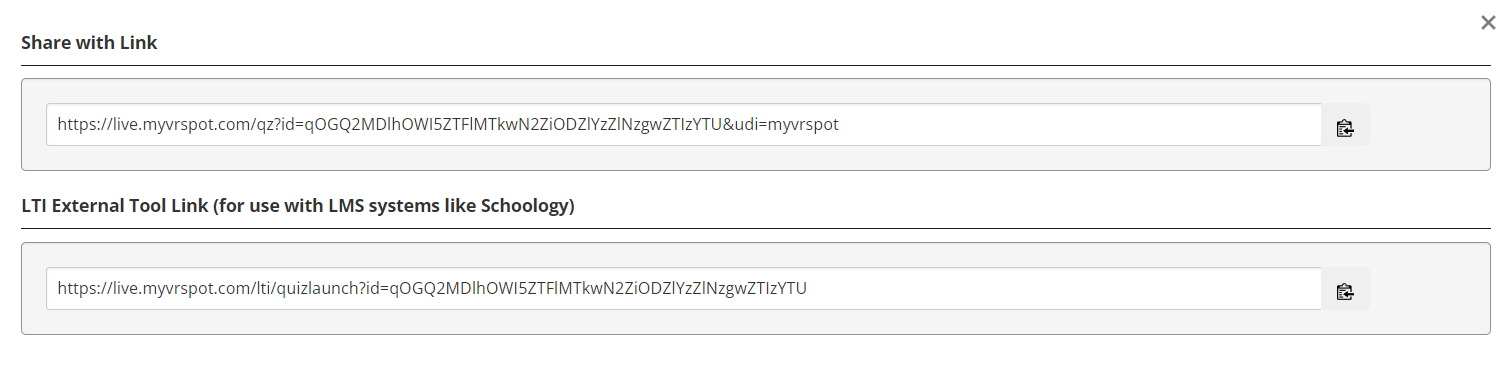Click inside the Share with Link URL field
This screenshot has width=1508, height=371.
click(684, 125)
